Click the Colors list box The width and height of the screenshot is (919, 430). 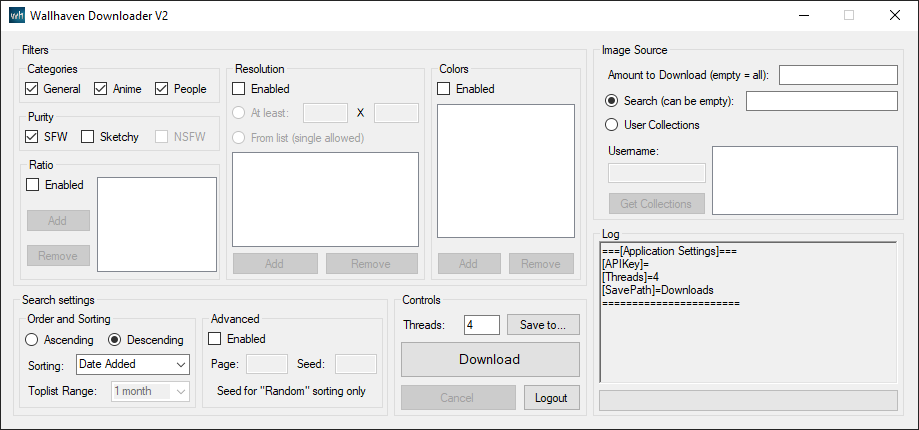pyautogui.click(x=506, y=171)
